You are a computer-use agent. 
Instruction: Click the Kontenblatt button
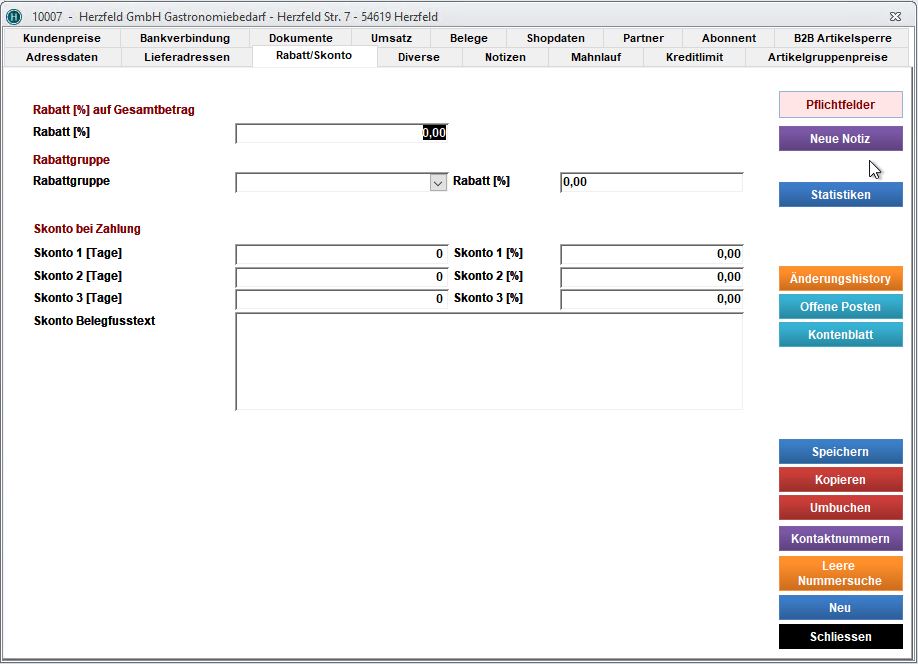pos(840,335)
